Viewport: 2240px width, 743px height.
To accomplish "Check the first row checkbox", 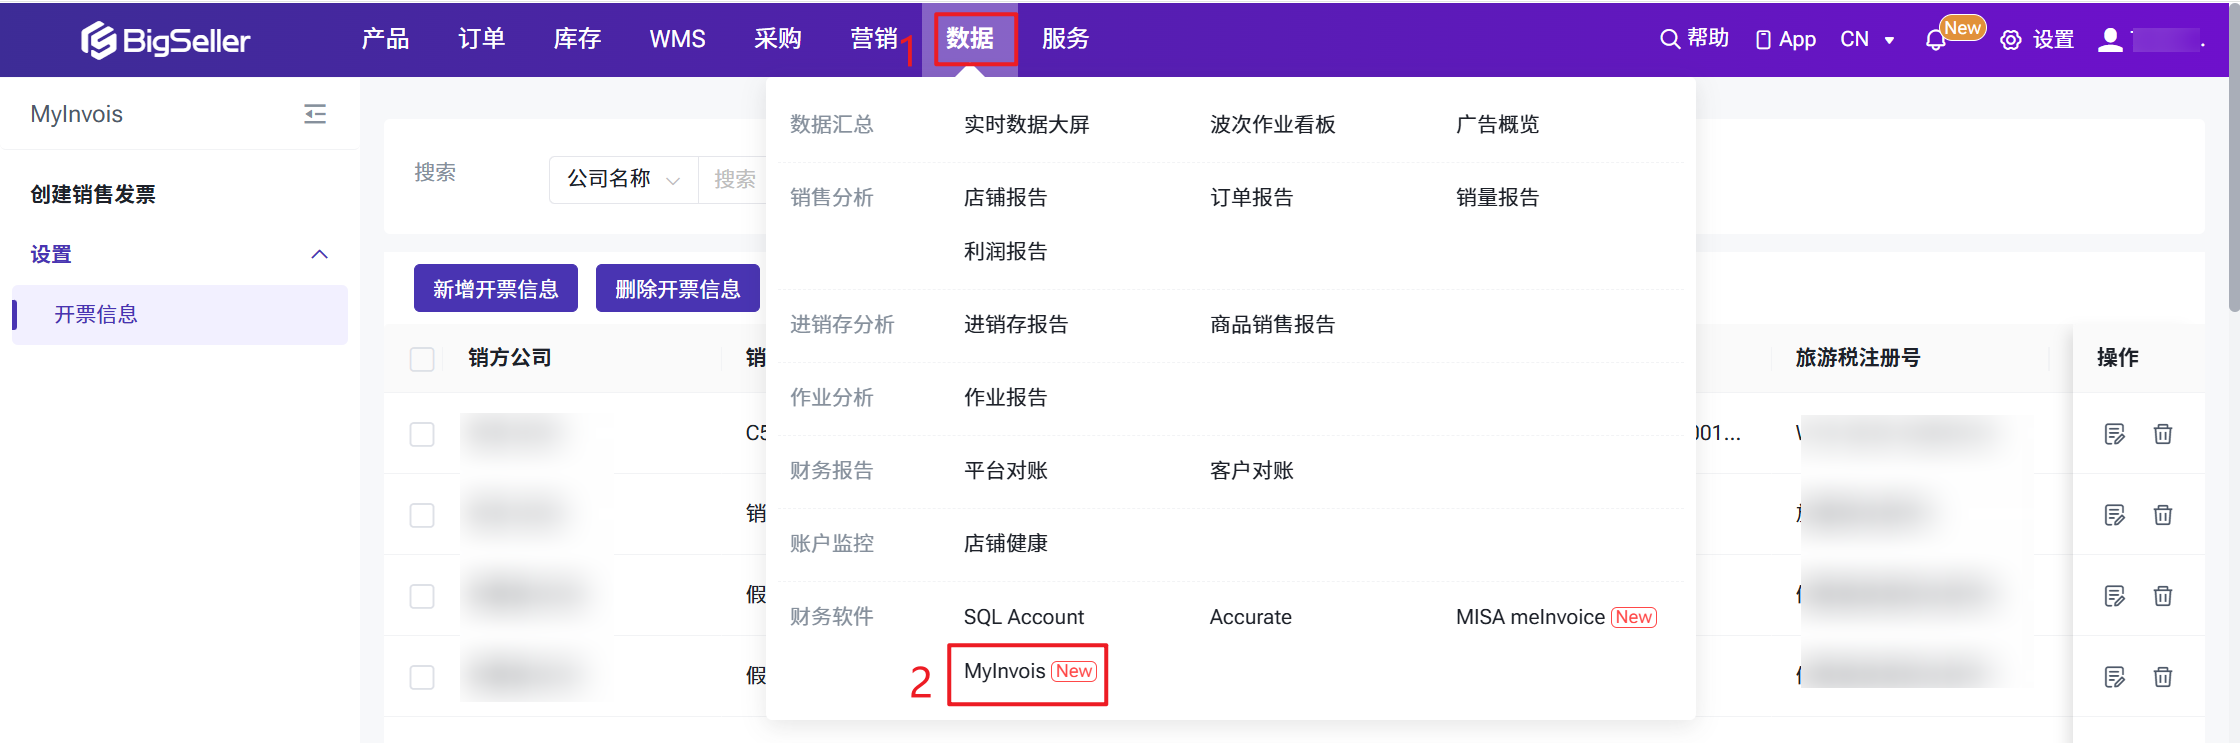I will click(422, 435).
